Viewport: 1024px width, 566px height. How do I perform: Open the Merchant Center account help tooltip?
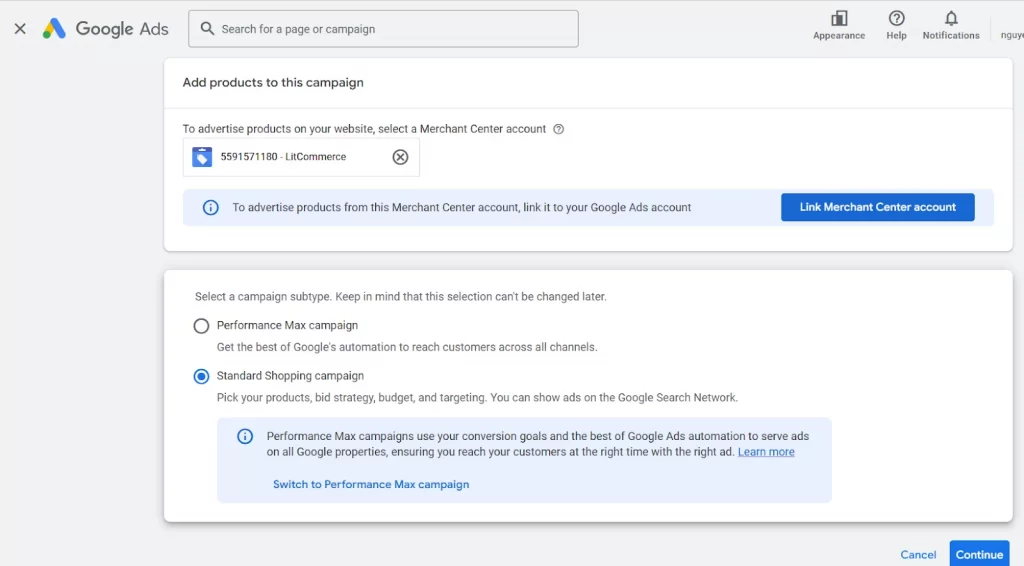558,129
